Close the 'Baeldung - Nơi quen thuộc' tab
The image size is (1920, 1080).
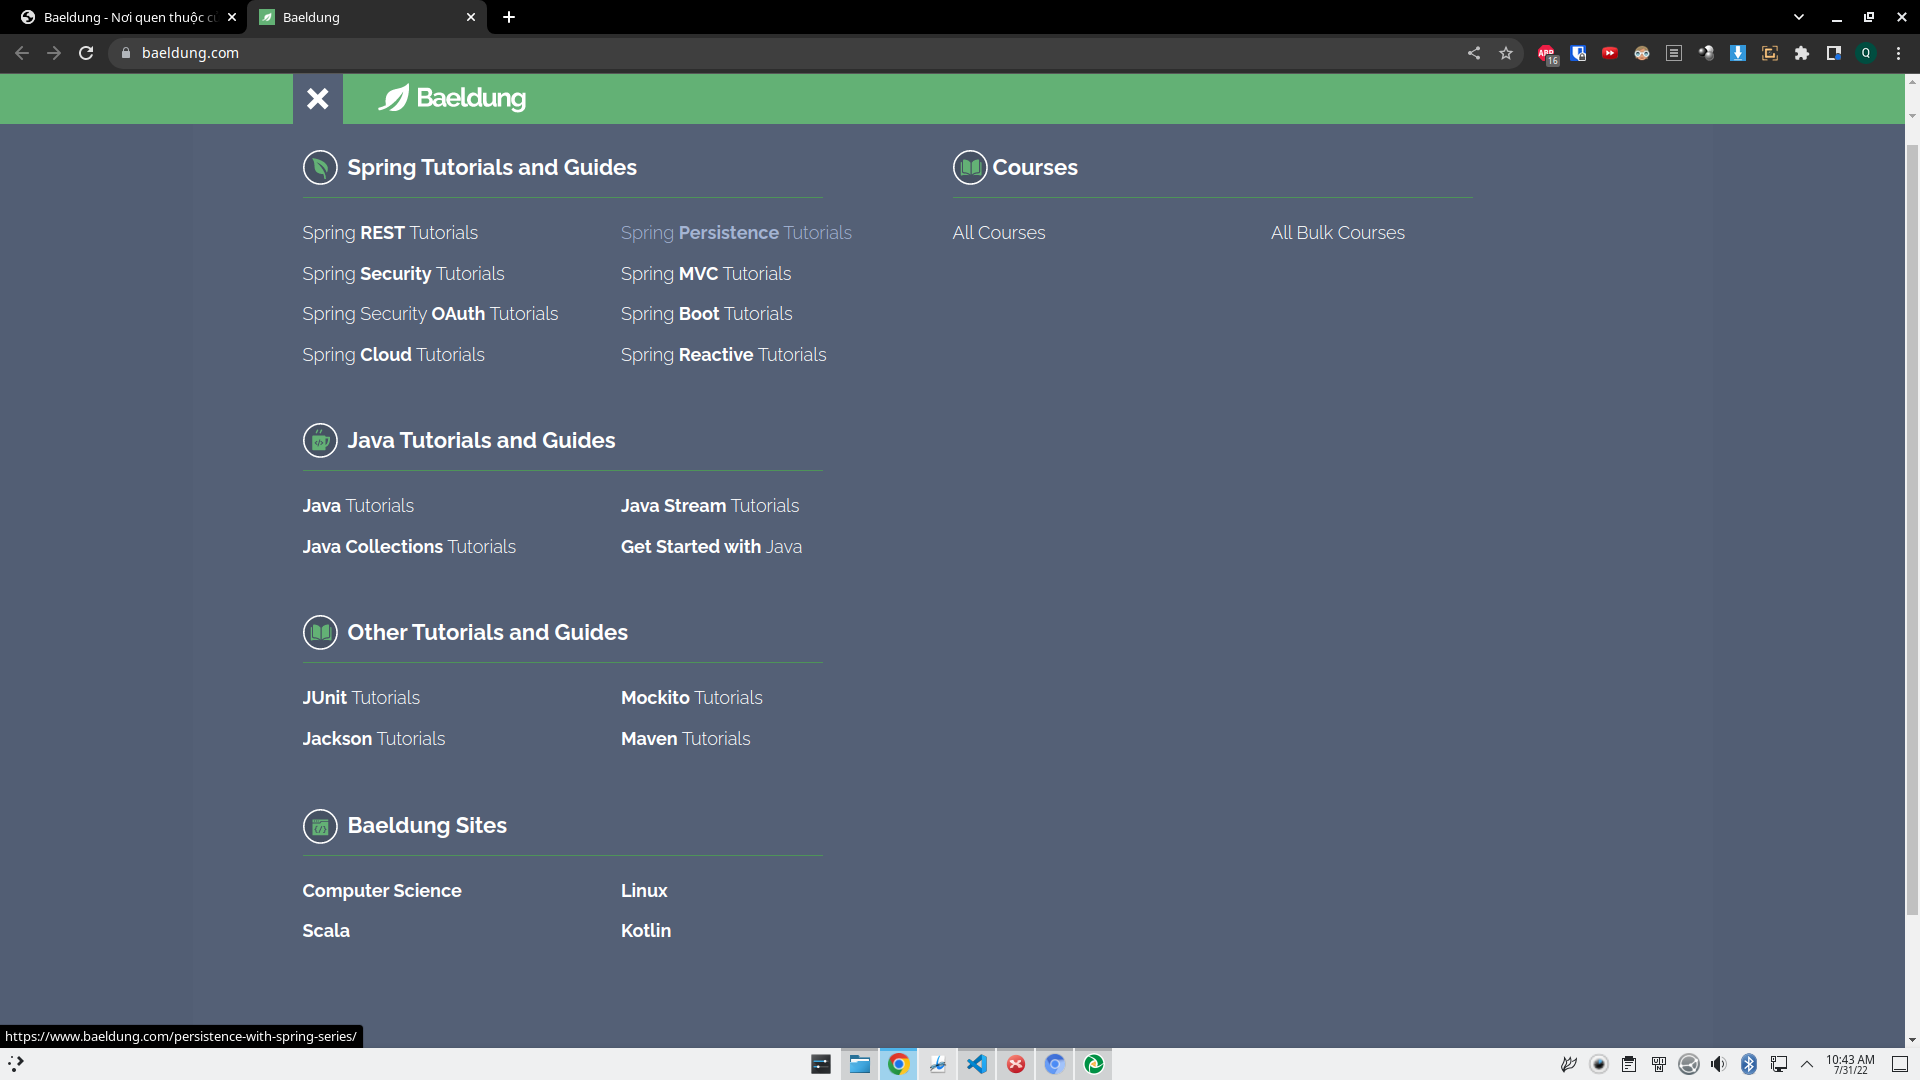(232, 17)
